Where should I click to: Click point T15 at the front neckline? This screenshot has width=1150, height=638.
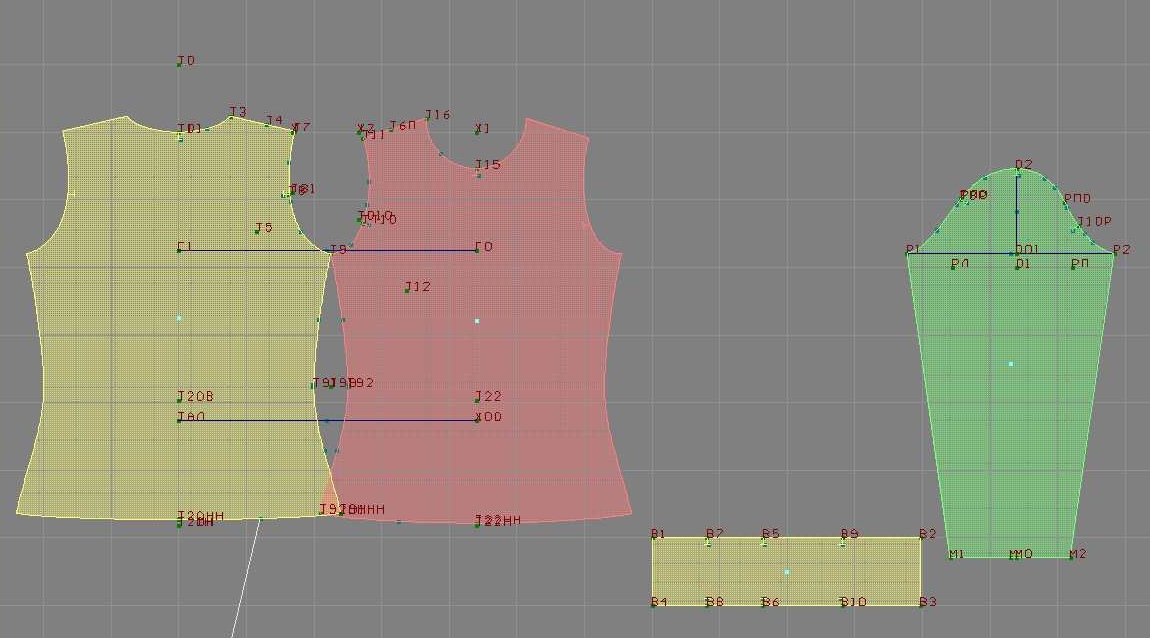(480, 174)
